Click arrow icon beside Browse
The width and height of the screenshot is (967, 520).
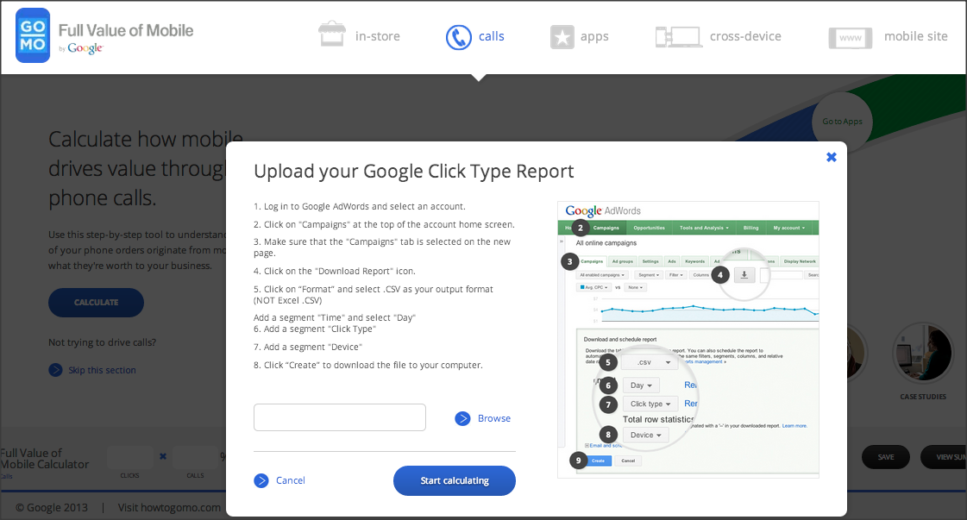[463, 419]
